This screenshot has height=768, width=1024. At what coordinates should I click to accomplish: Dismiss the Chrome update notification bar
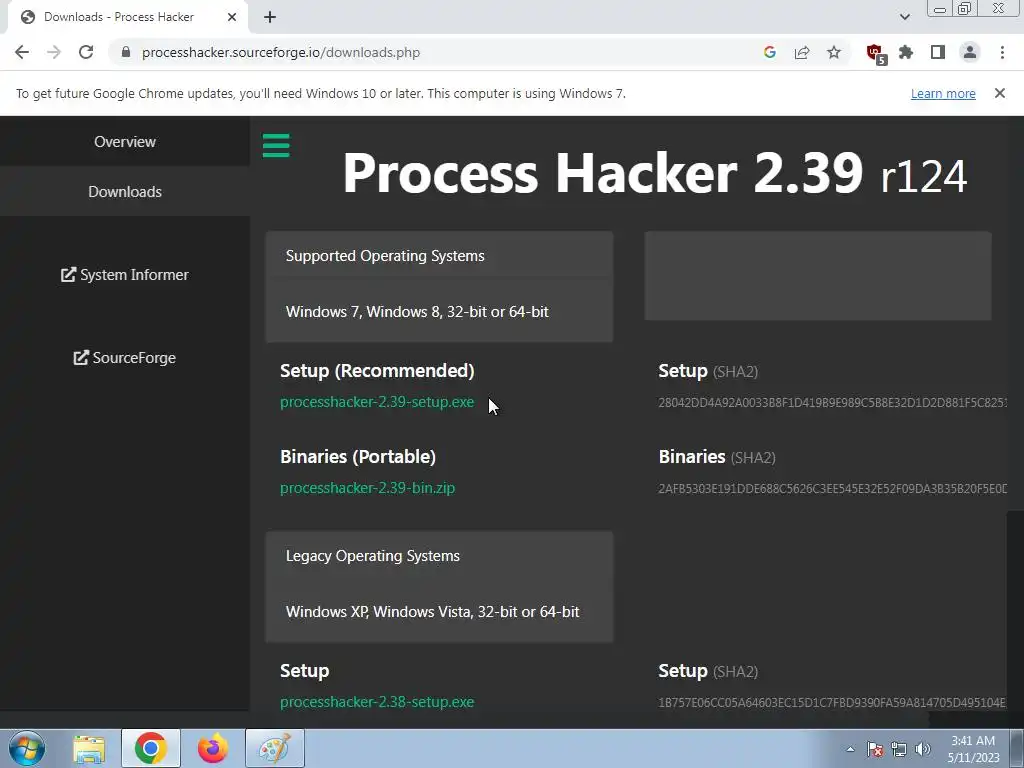pyautogui.click(x=999, y=93)
